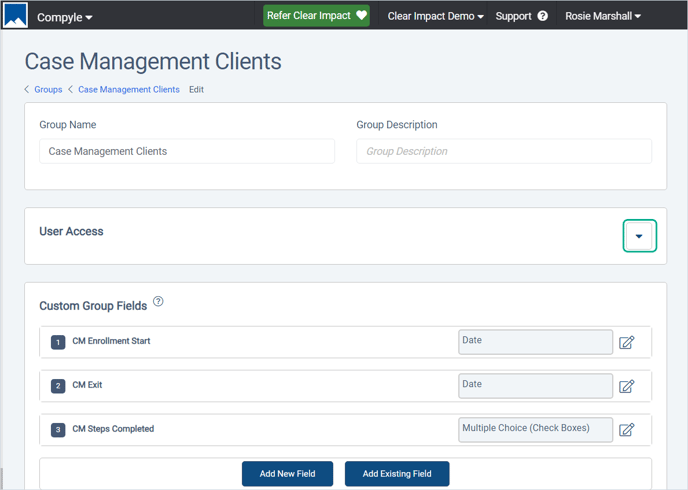
Task: Click the Support question mark icon
Action: pos(542,16)
